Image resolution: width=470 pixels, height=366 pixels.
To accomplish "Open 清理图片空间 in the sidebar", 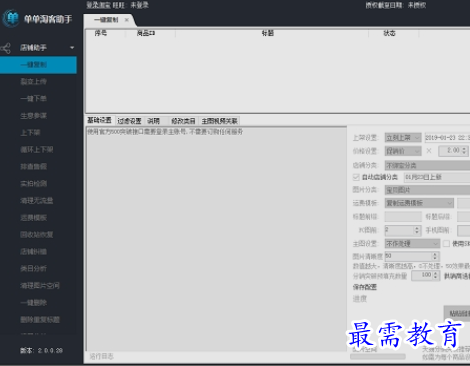I will tap(40, 285).
